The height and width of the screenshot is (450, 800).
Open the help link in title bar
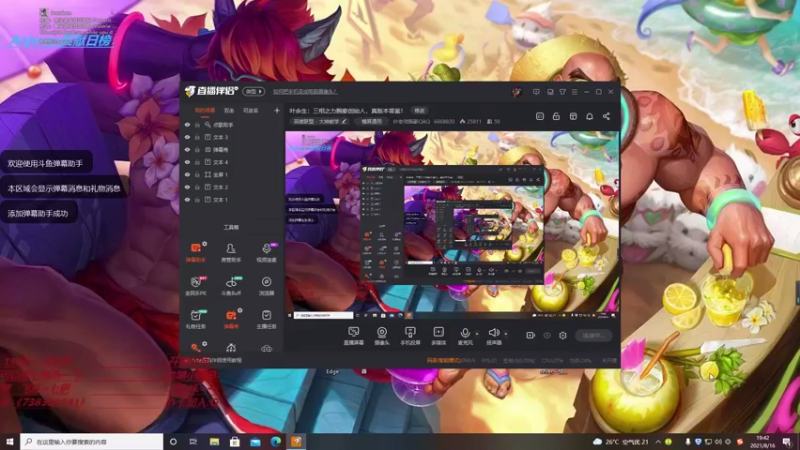(305, 92)
